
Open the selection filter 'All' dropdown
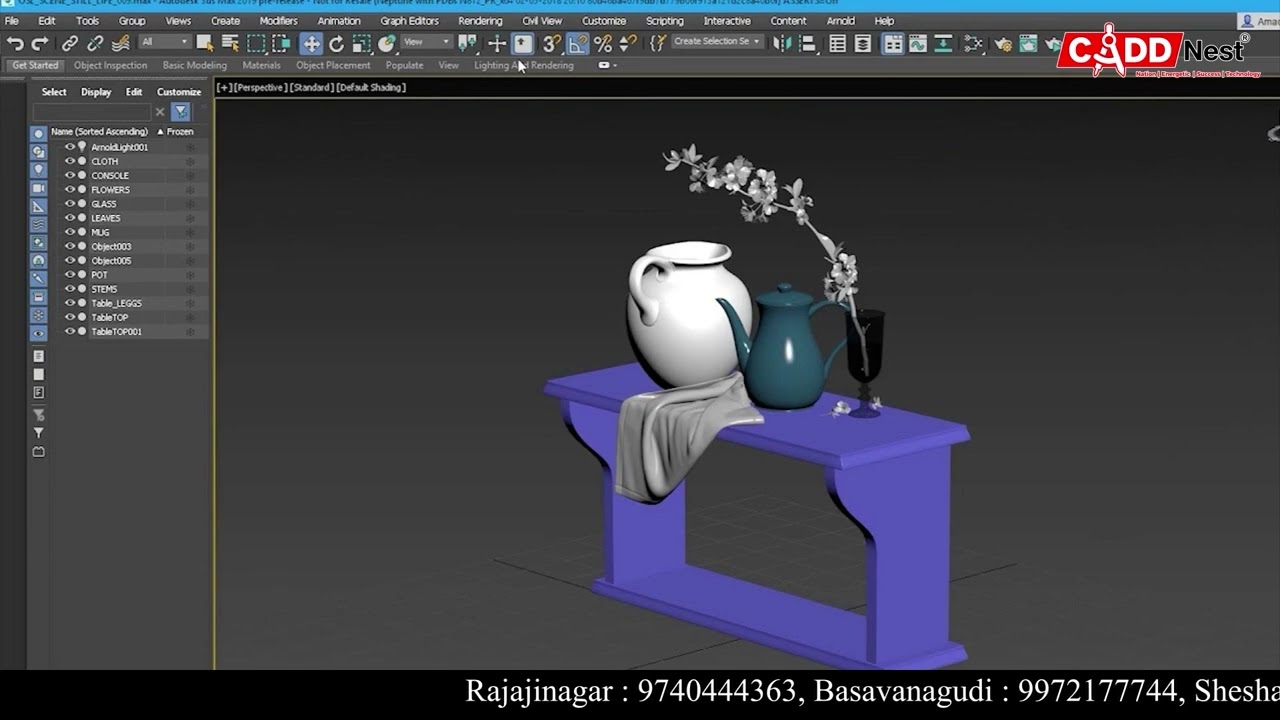(x=164, y=42)
